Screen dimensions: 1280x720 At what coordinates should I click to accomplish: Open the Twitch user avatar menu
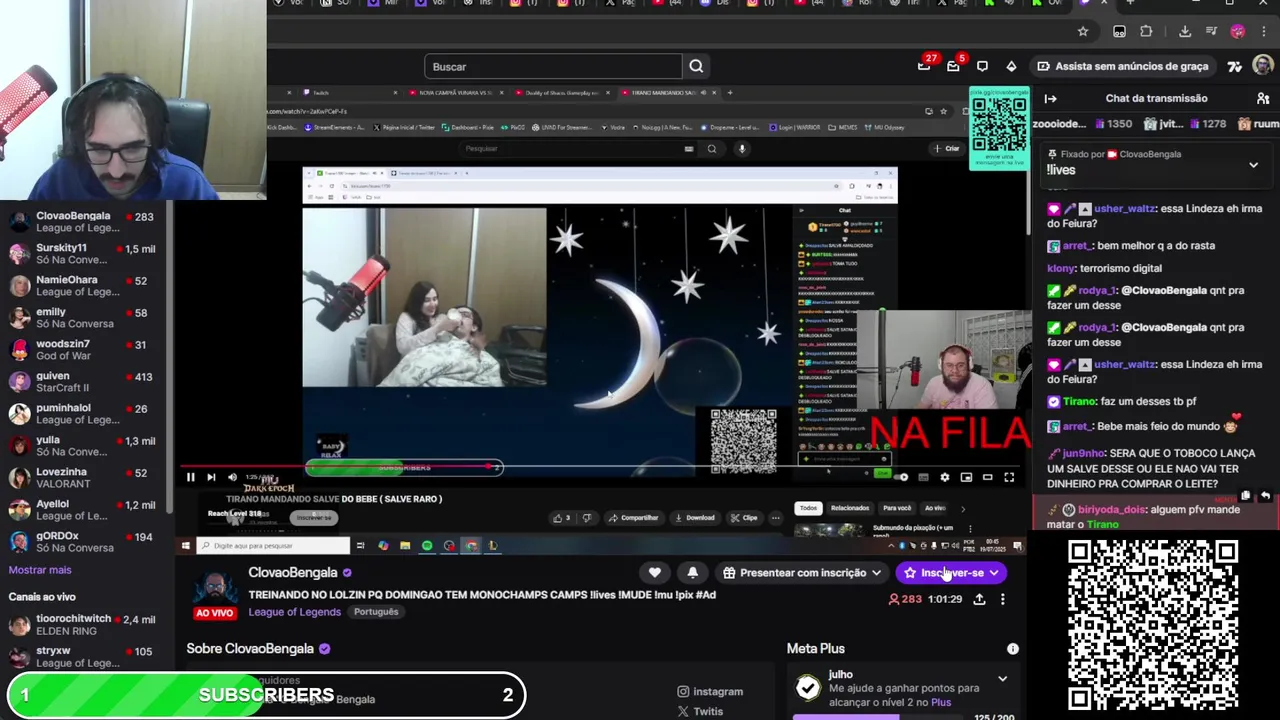click(x=1263, y=66)
